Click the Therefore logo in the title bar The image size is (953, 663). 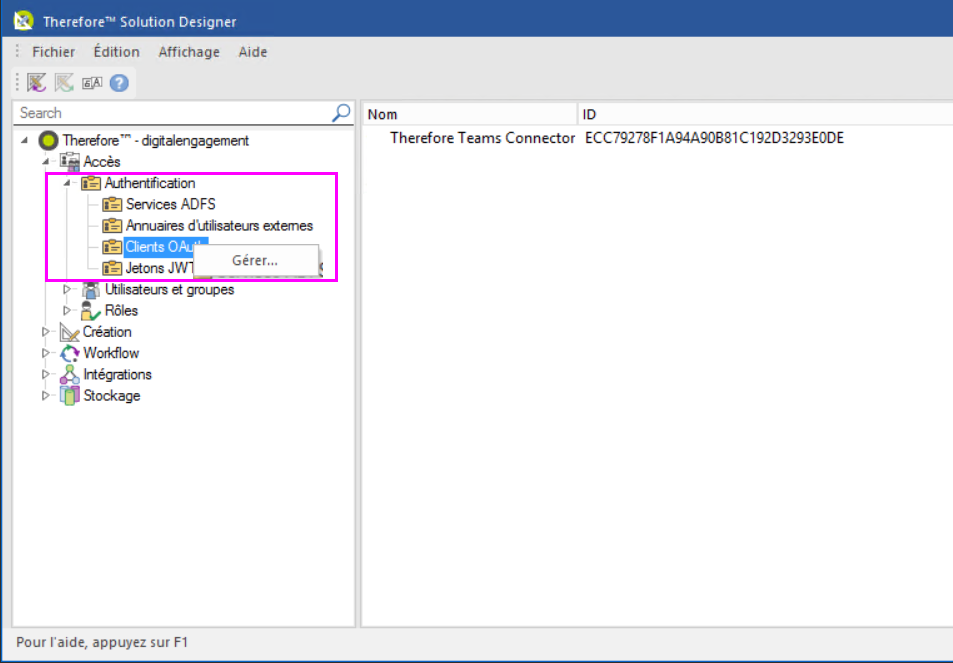click(24, 21)
